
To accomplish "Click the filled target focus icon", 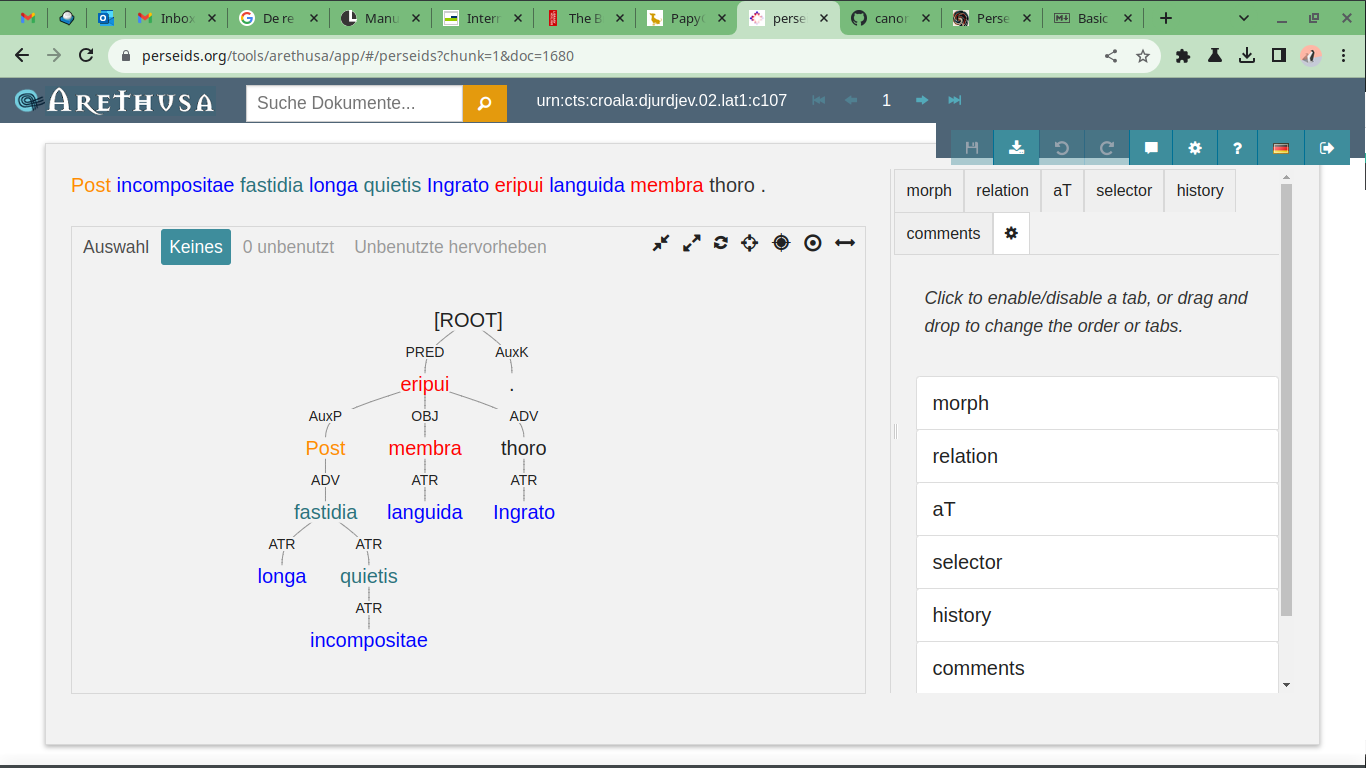I will click(782, 243).
